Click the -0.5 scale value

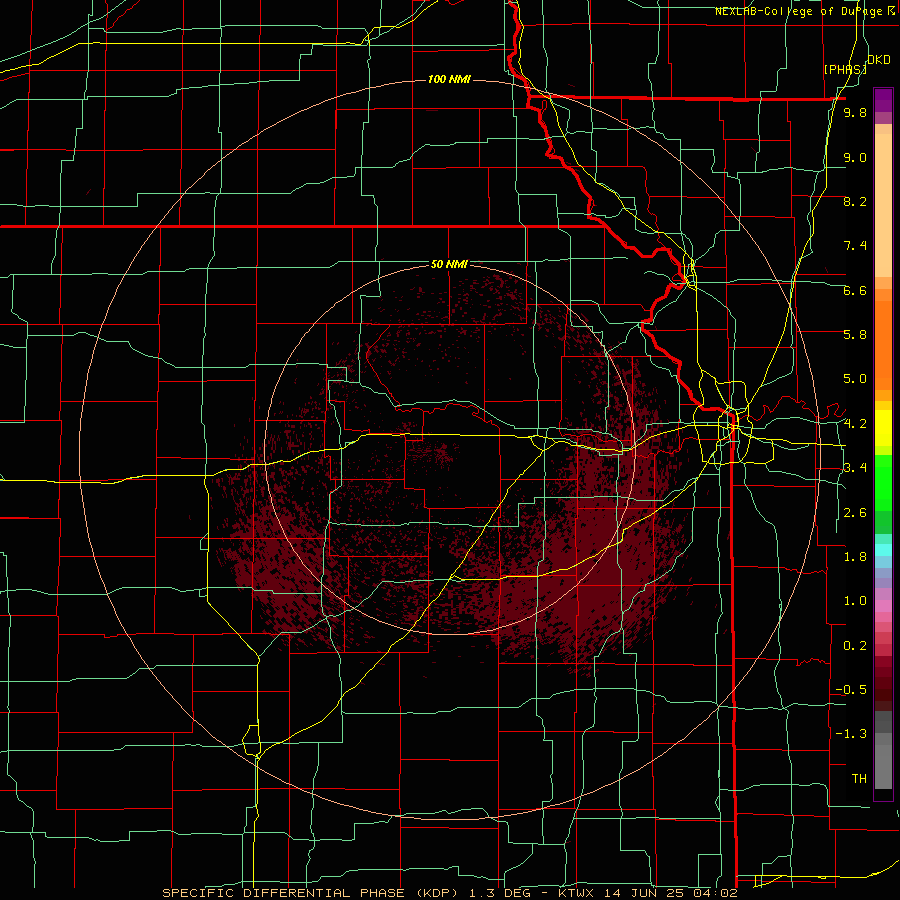(x=851, y=690)
